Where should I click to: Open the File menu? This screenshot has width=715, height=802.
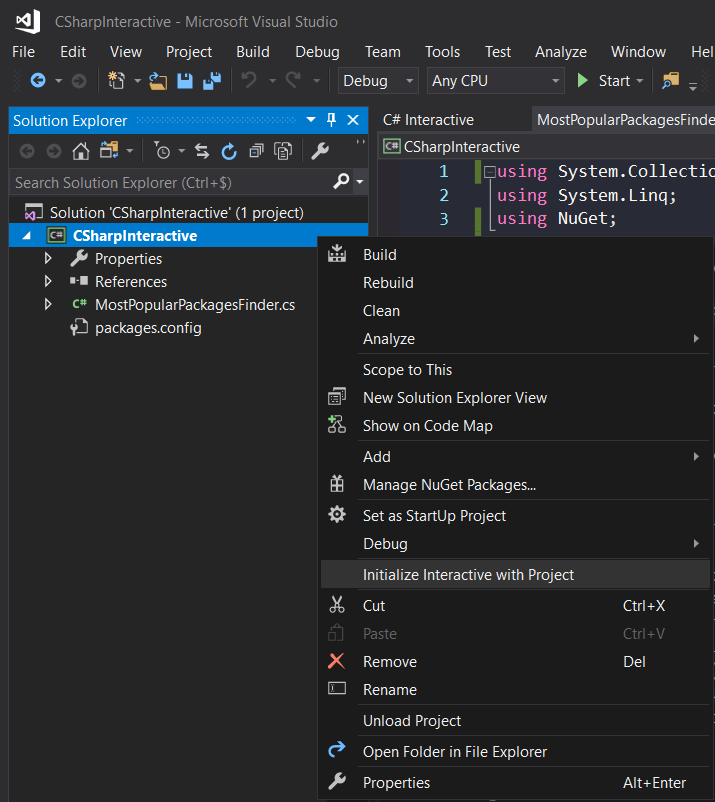tap(24, 52)
